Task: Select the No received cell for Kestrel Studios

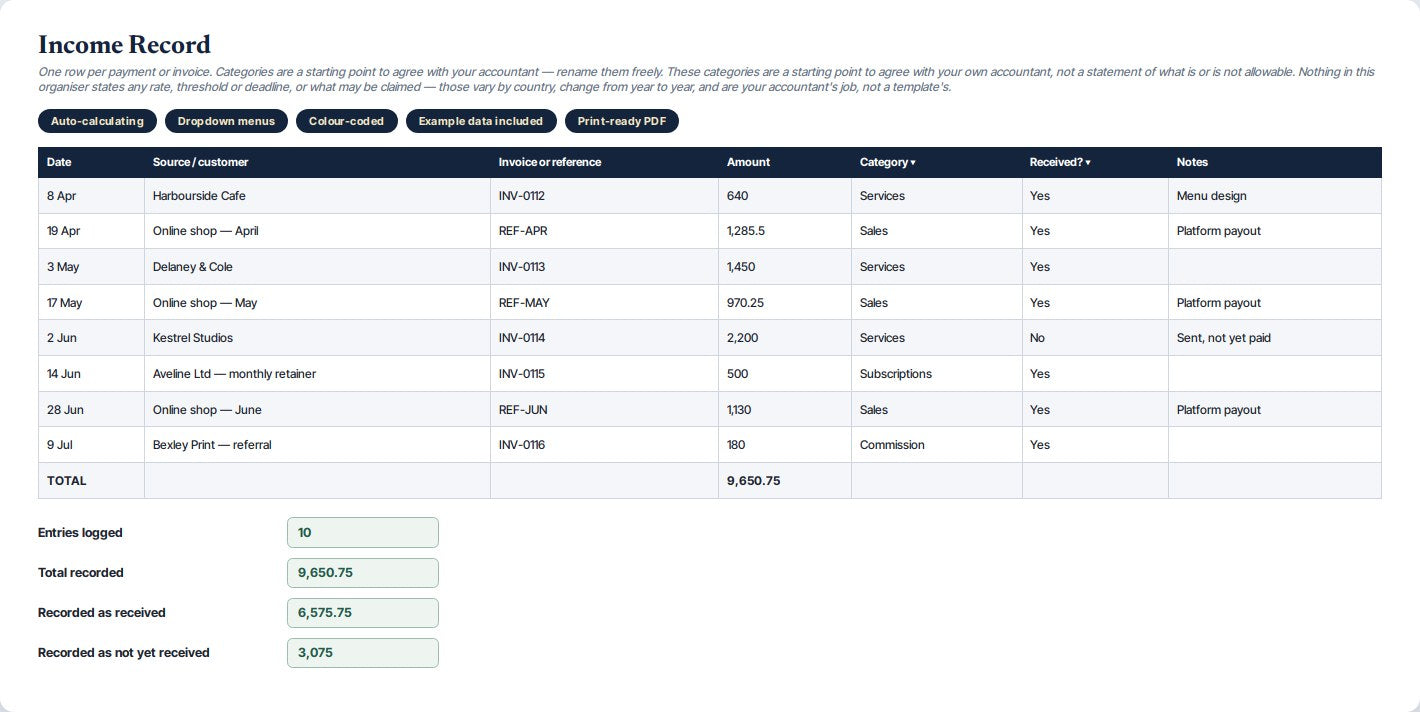Action: point(1095,338)
